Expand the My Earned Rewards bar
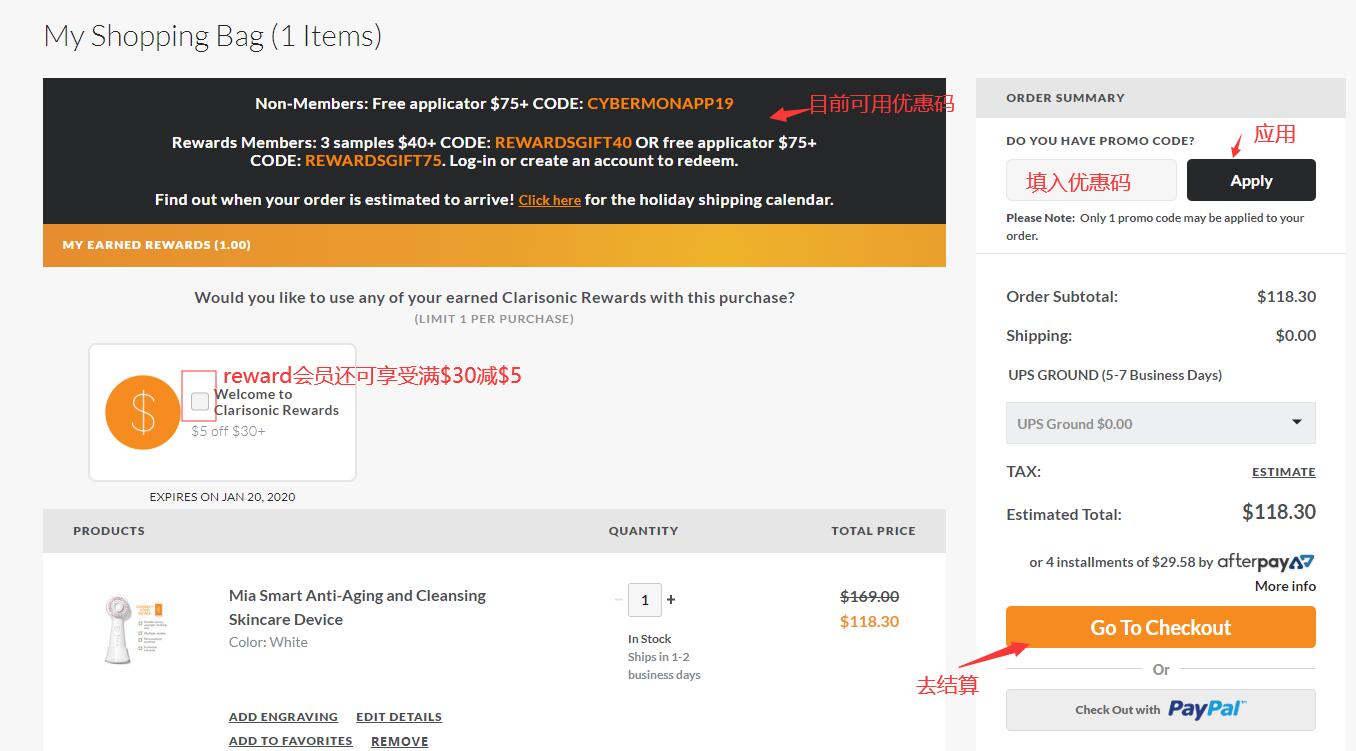1356x751 pixels. click(494, 245)
